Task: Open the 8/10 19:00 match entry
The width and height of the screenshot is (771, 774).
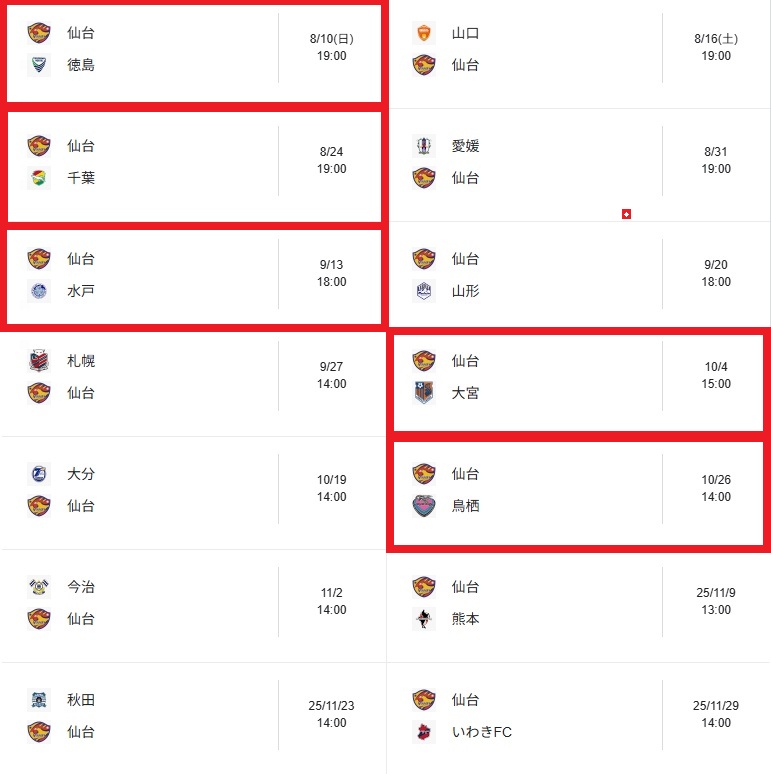Action: tap(194, 53)
